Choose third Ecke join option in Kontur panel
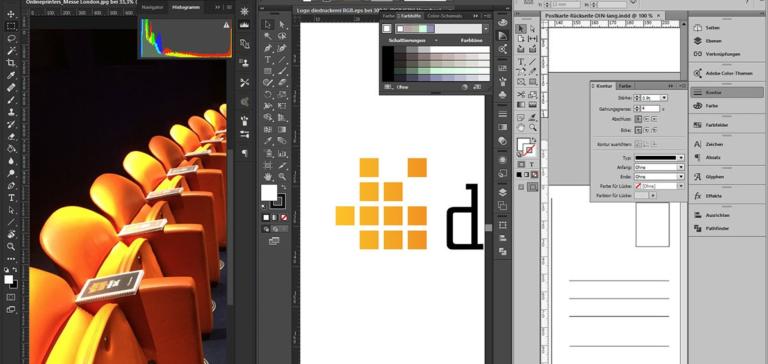768x364 pixels. (654, 130)
